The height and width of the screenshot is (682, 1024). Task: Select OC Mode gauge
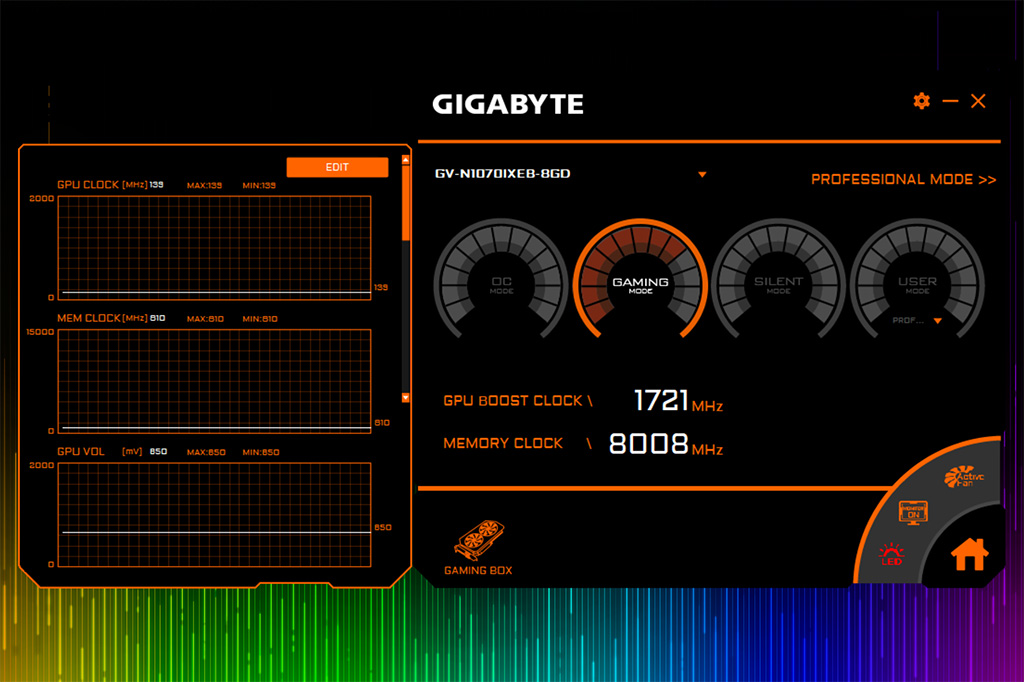(502, 281)
